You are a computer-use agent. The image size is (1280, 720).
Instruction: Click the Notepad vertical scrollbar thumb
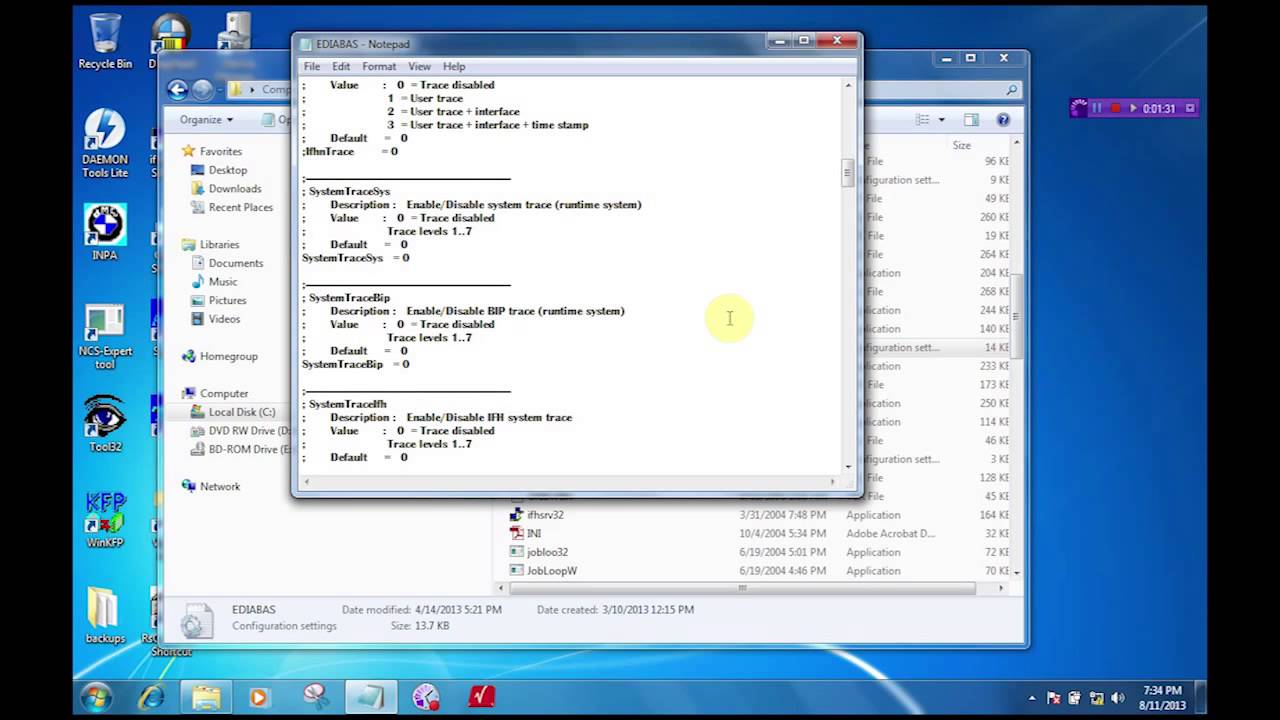(x=848, y=173)
